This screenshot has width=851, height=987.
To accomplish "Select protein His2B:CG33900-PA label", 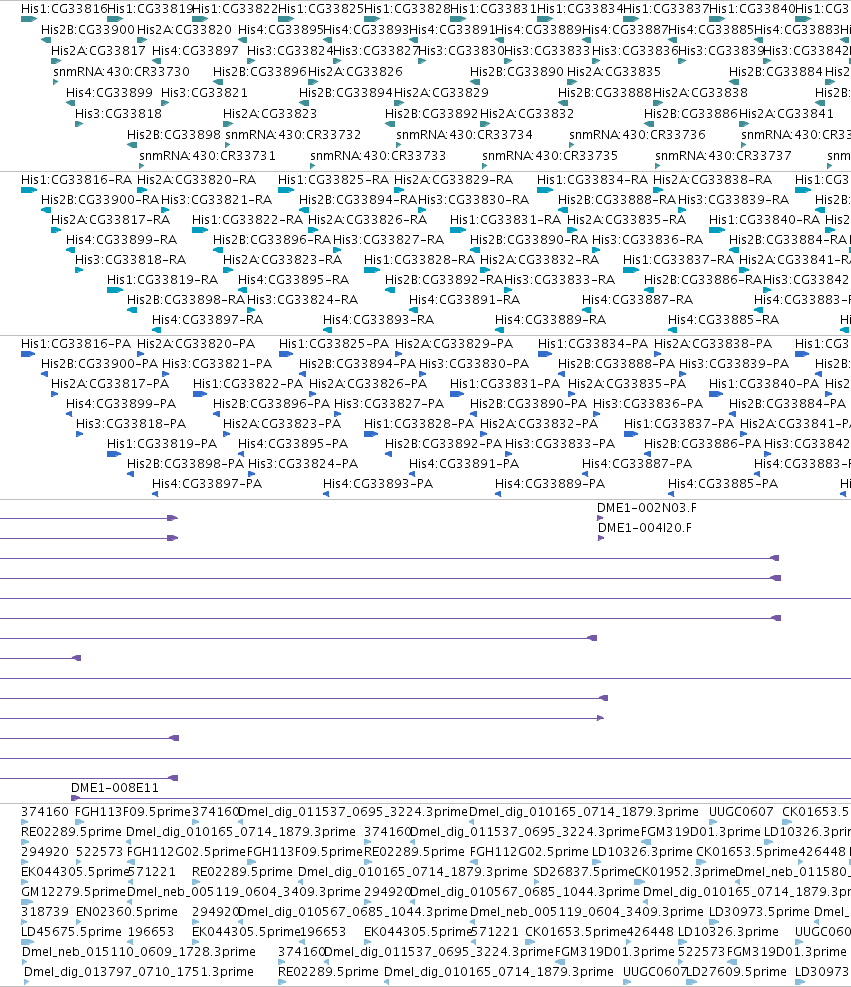I will tap(99, 364).
